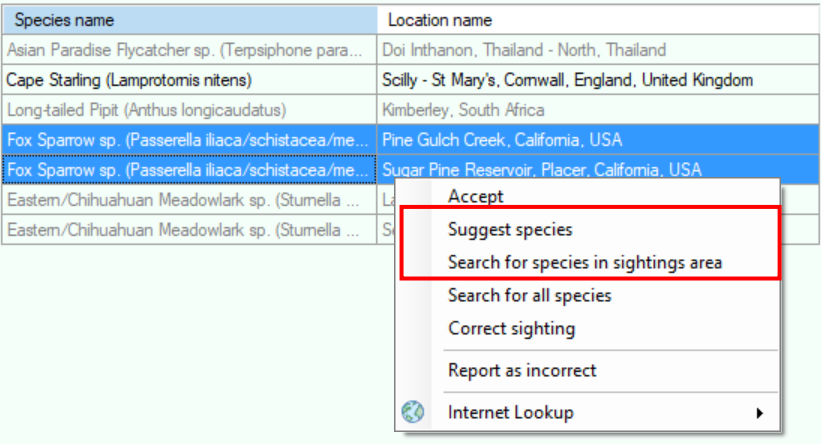Open the Internet Lookup menu item
The image size is (821, 444).
click(x=587, y=412)
